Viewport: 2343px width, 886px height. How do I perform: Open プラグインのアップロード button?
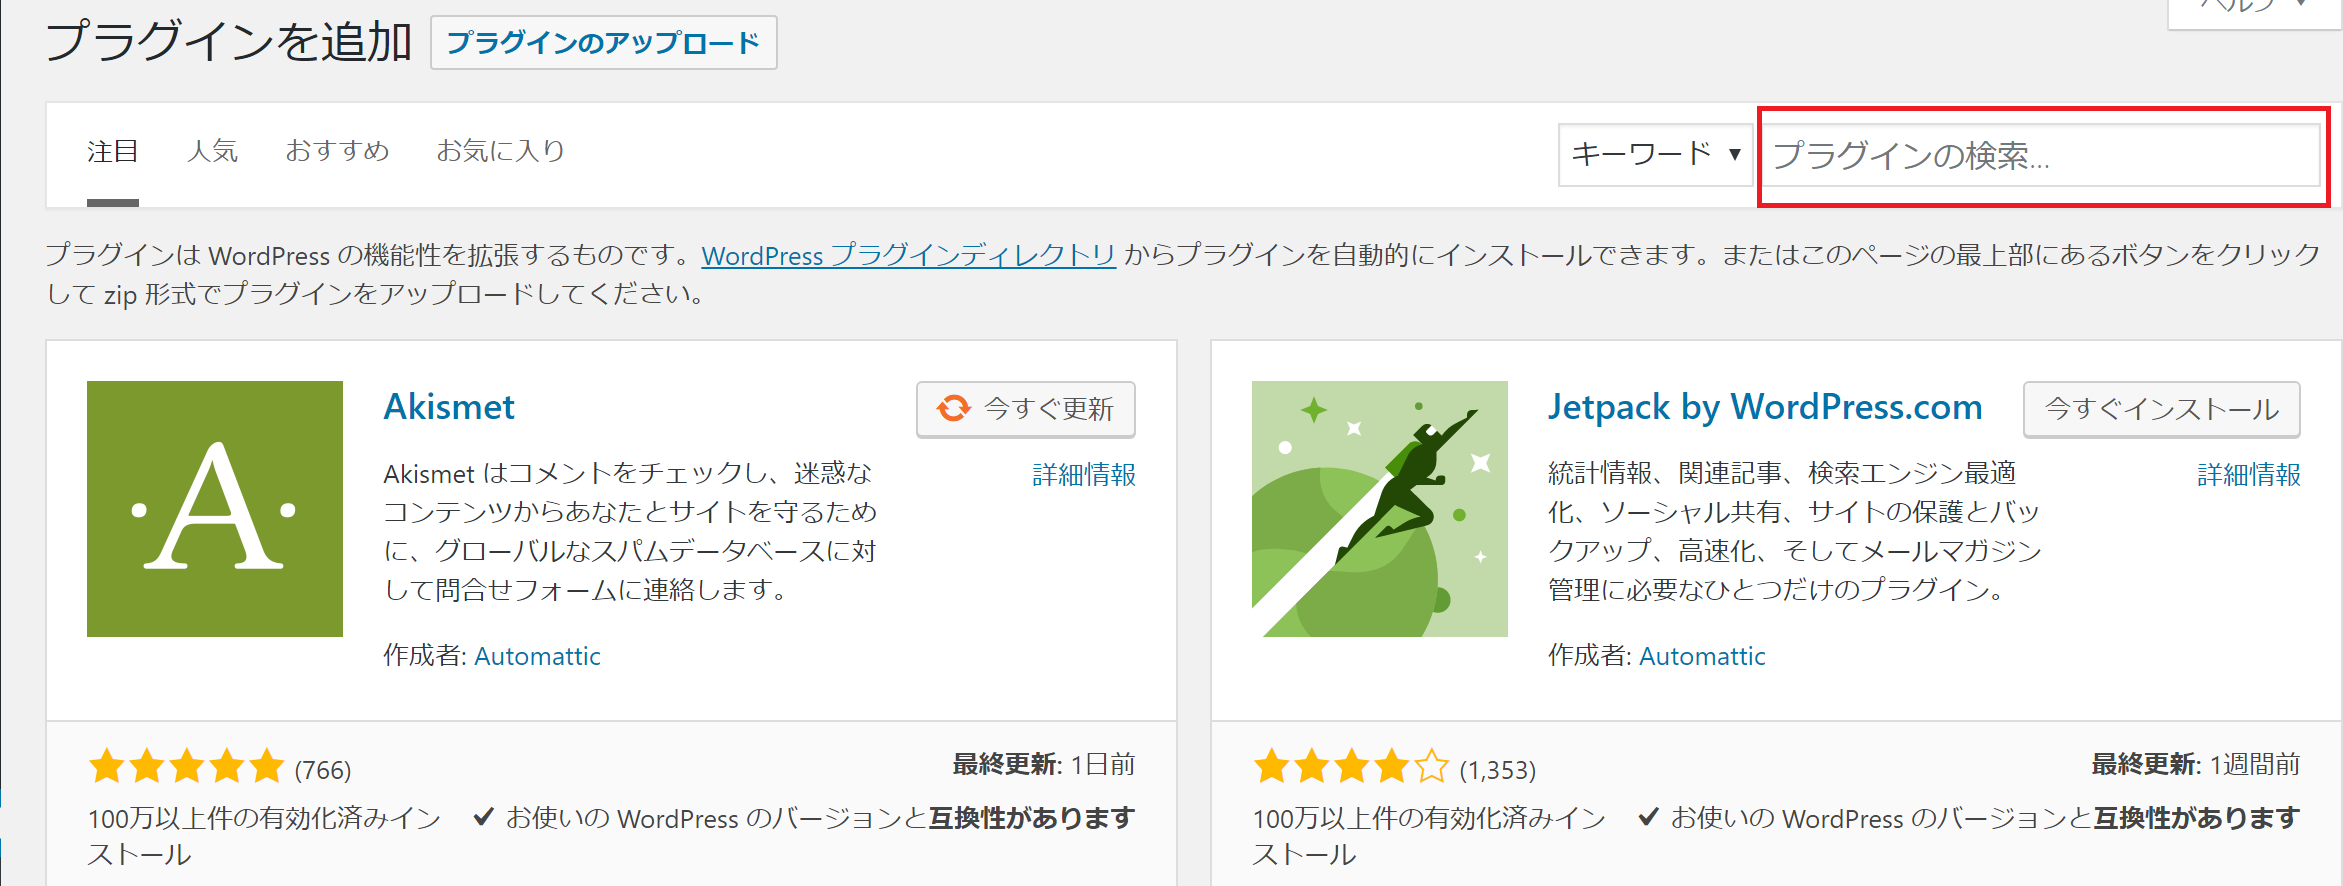(x=603, y=43)
